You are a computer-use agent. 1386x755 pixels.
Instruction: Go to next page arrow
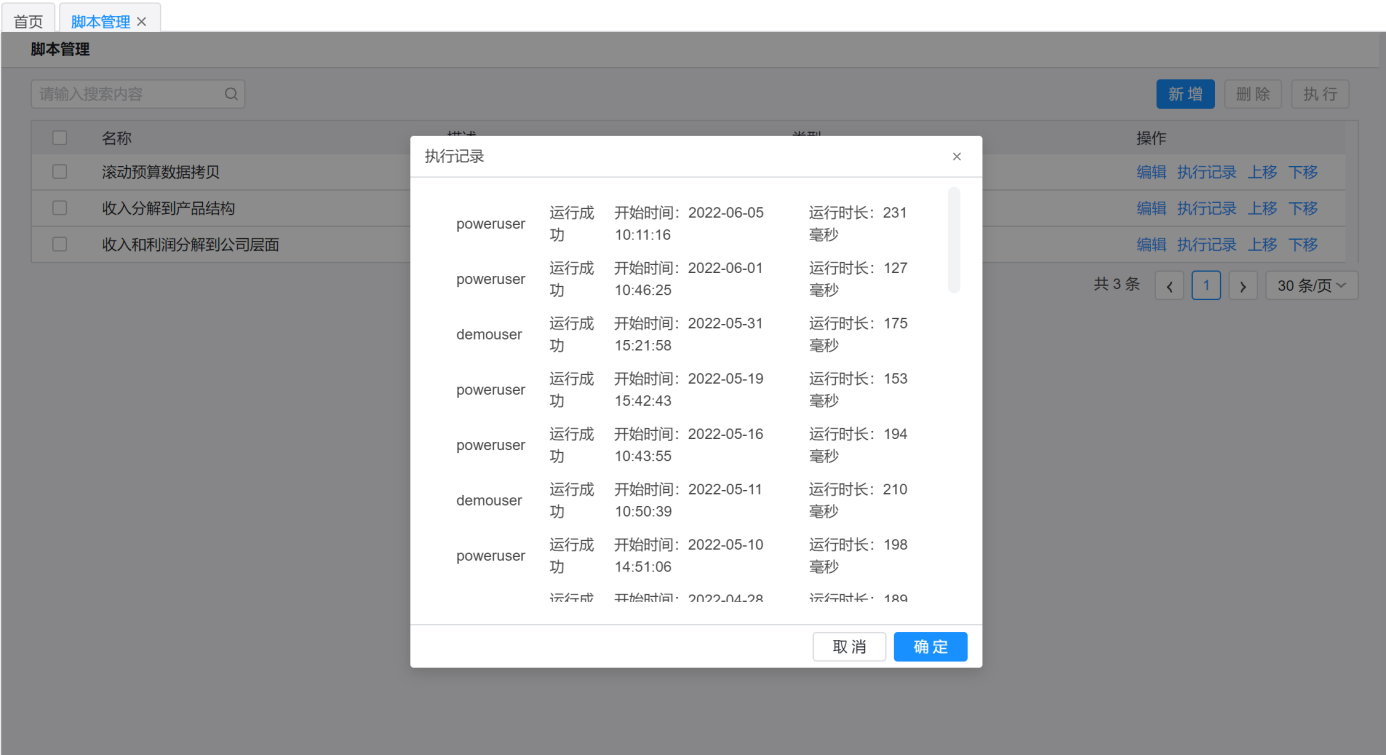click(1242, 286)
